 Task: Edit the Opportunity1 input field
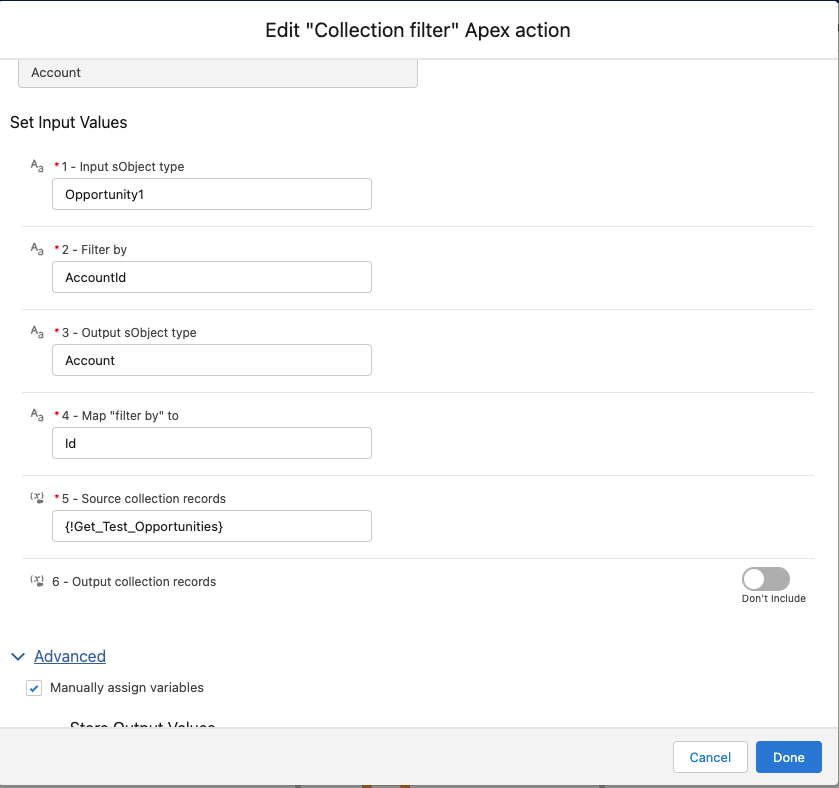click(x=211, y=194)
